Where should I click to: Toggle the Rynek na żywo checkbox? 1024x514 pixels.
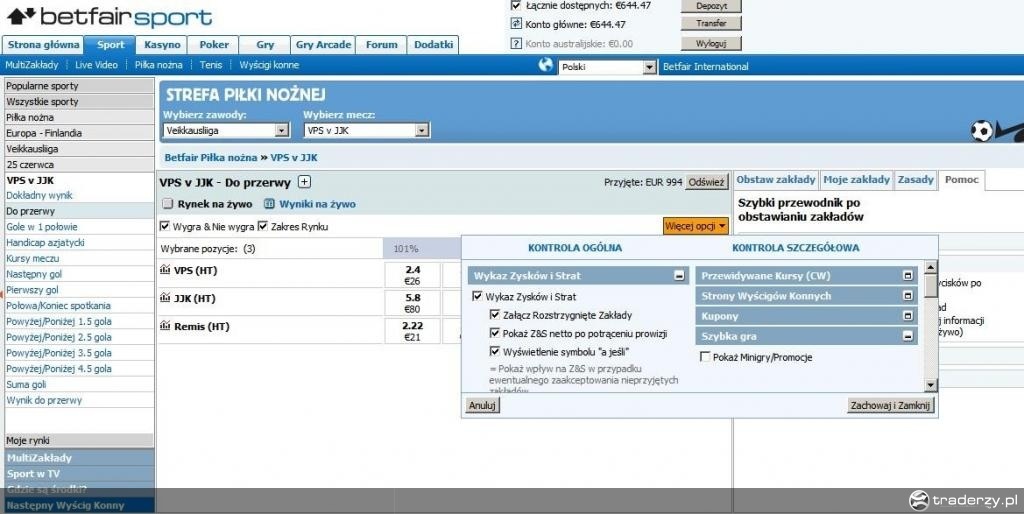(x=168, y=204)
